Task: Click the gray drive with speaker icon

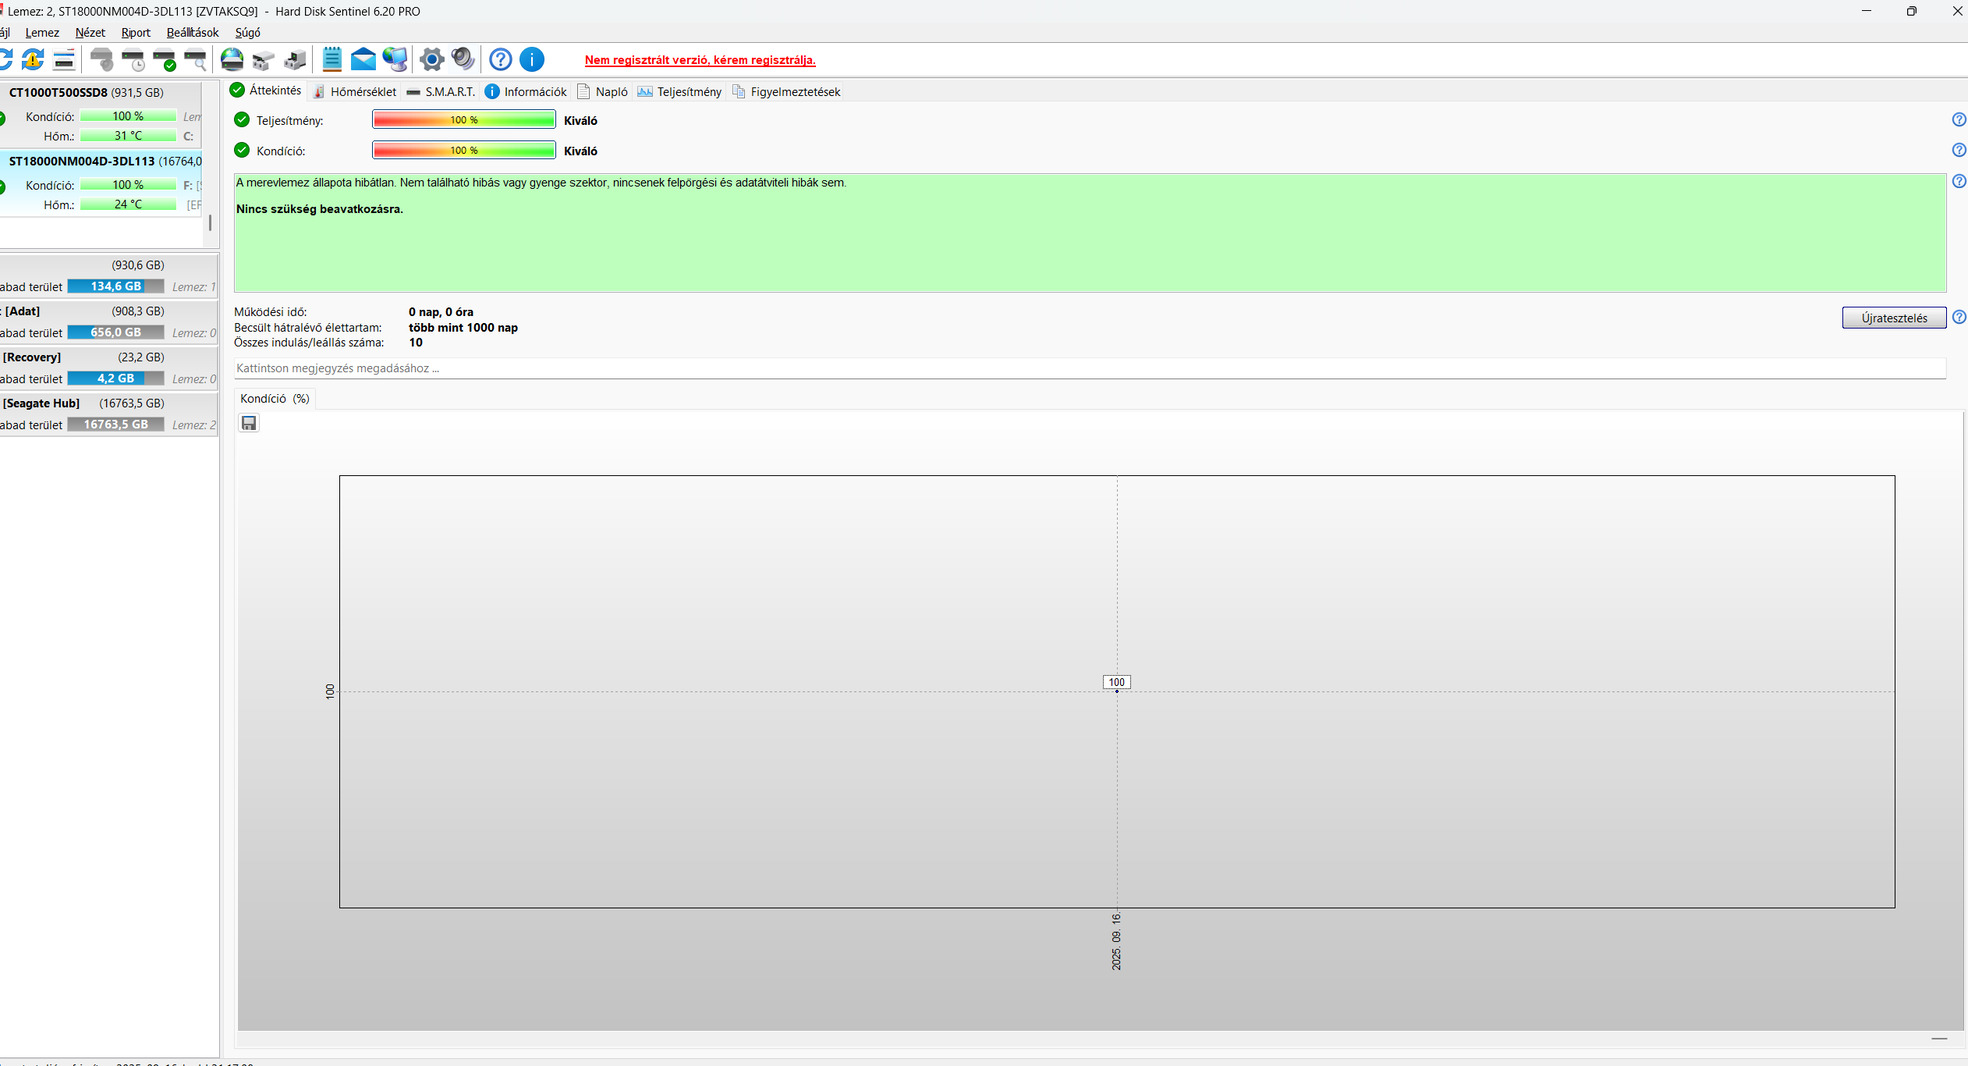Action: 101,60
